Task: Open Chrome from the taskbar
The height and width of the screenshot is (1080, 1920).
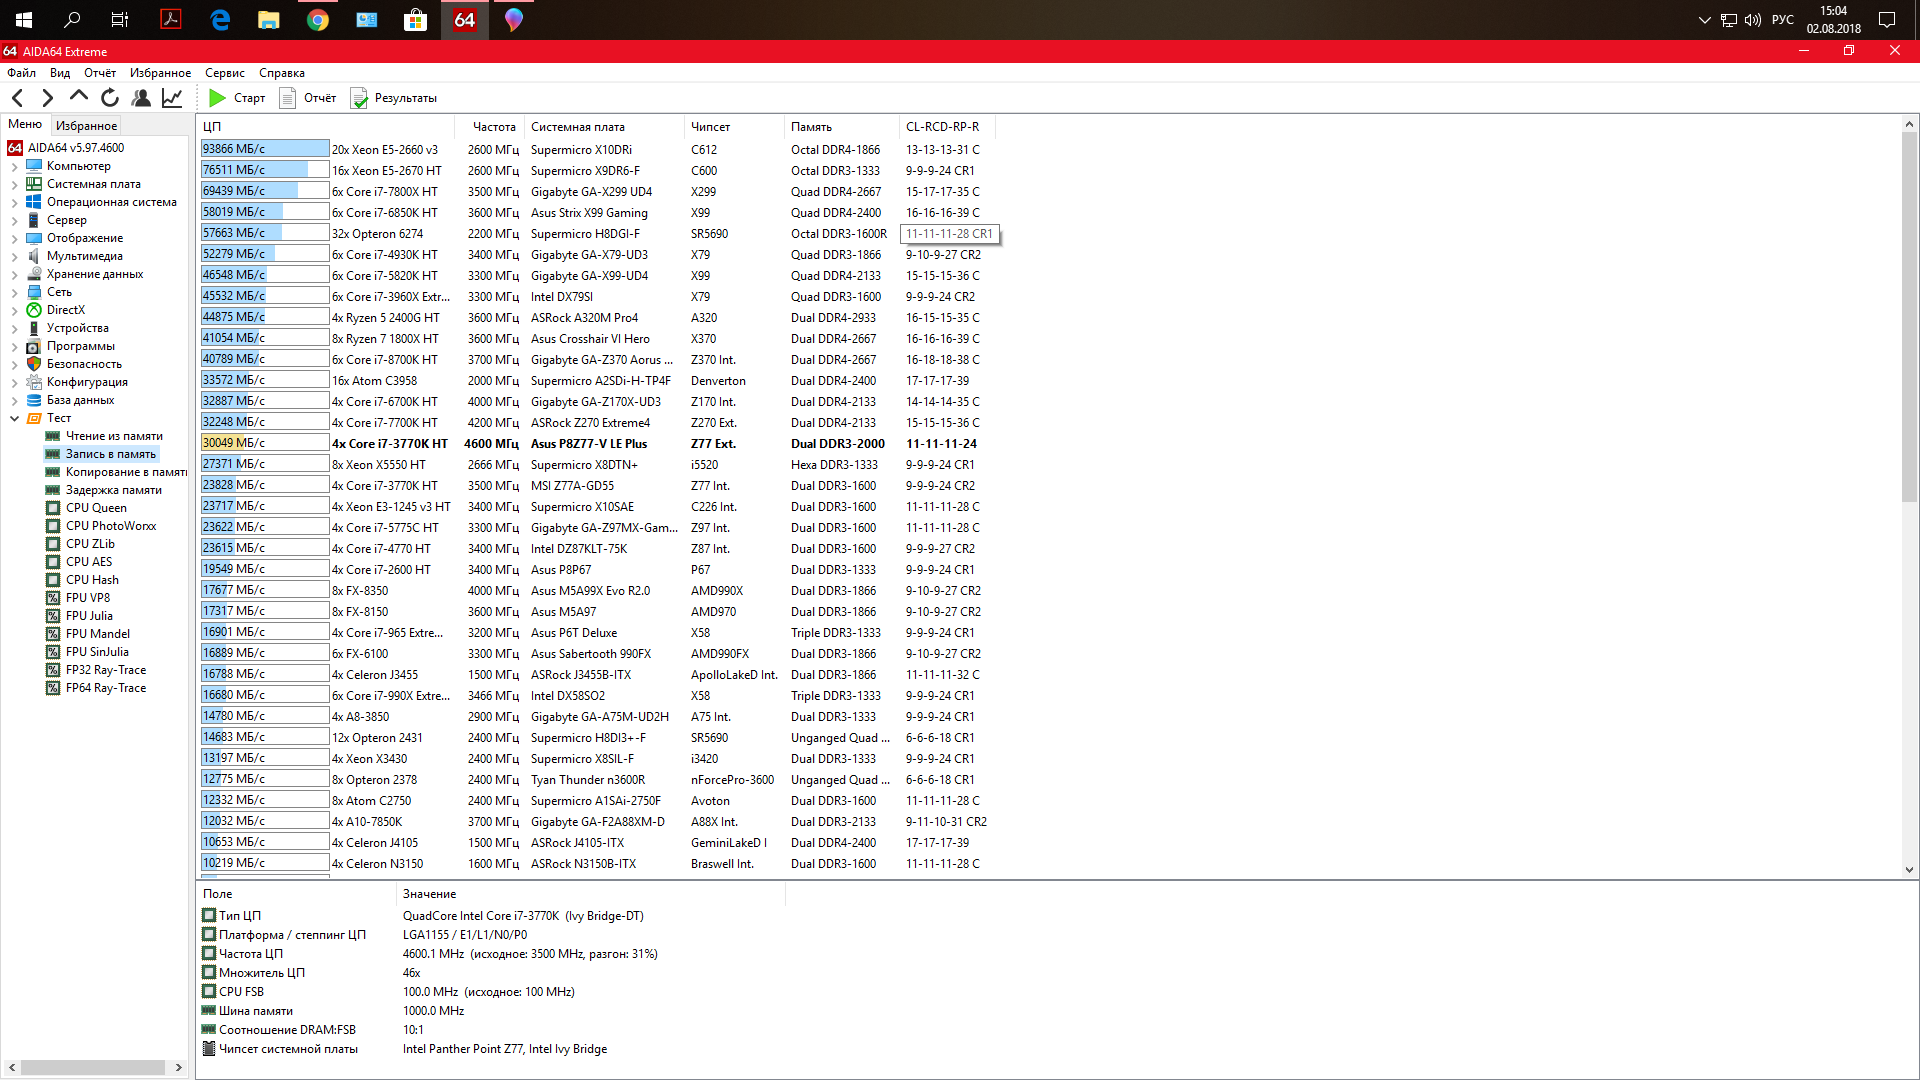Action: 318,20
